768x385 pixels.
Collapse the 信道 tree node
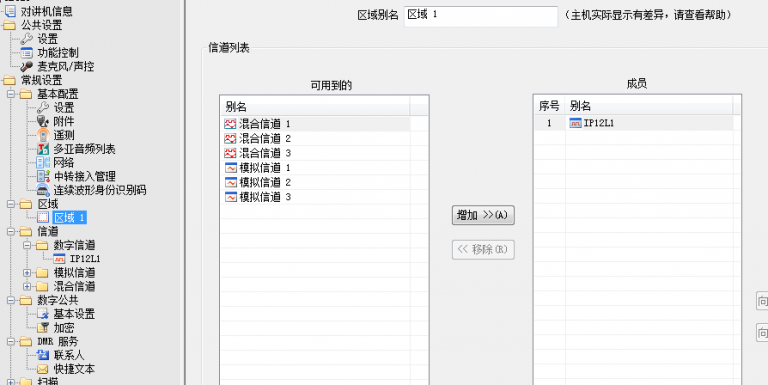click(11, 231)
